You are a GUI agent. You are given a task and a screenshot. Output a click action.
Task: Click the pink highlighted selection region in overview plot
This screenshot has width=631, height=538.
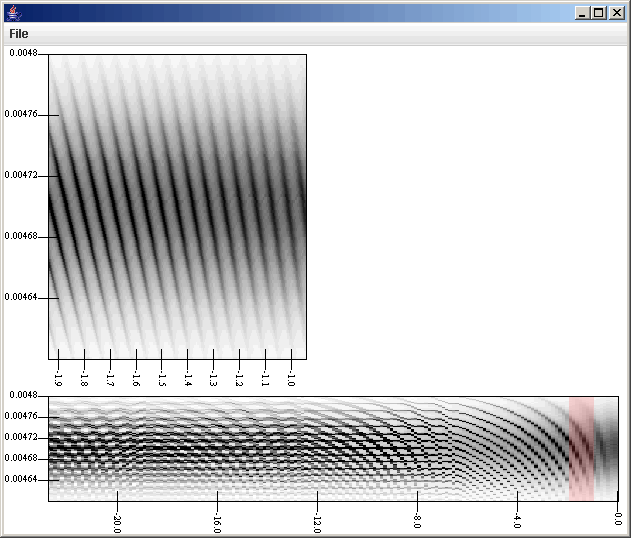[x=582, y=449]
